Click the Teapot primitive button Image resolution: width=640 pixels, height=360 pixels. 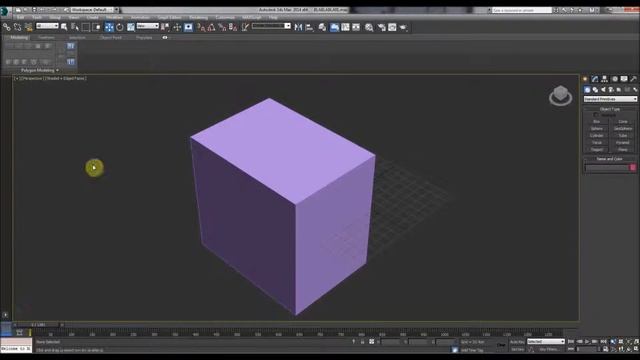click(x=597, y=149)
